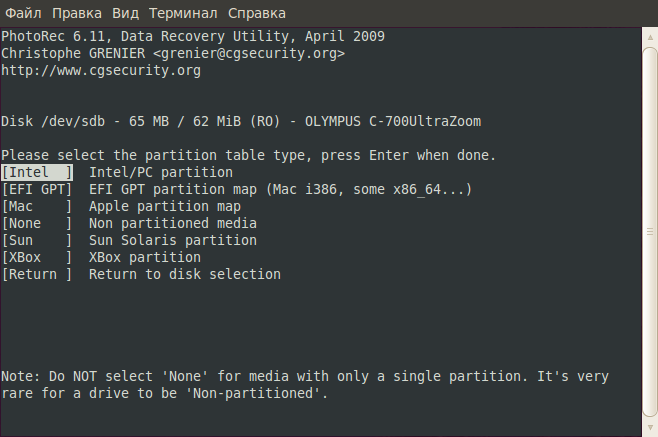The height and width of the screenshot is (437, 658).
Task: Click the 'Intel/PC partition' description text
Action: tap(161, 173)
